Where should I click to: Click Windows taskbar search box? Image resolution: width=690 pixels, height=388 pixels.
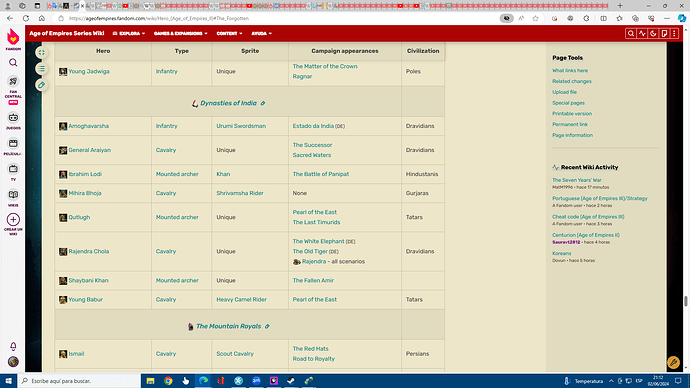[79, 381]
